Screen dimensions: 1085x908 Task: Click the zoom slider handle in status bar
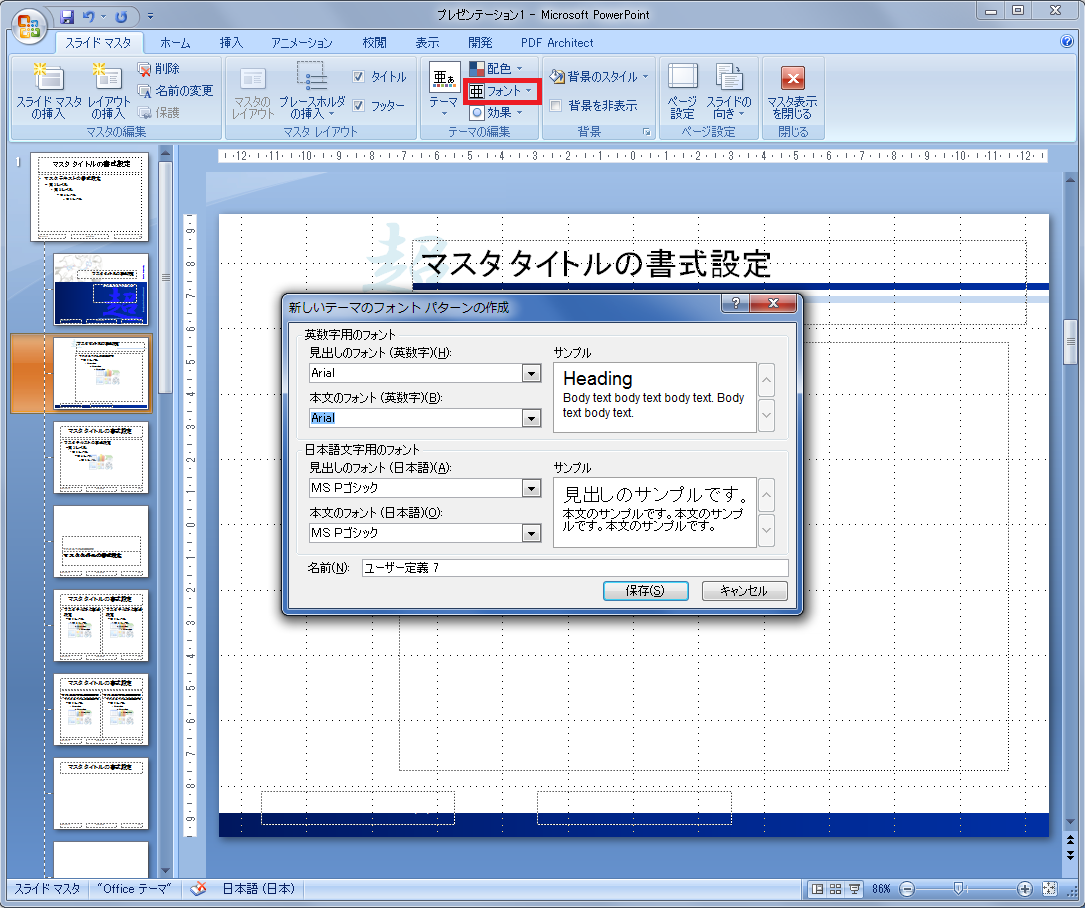pyautogui.click(x=958, y=888)
